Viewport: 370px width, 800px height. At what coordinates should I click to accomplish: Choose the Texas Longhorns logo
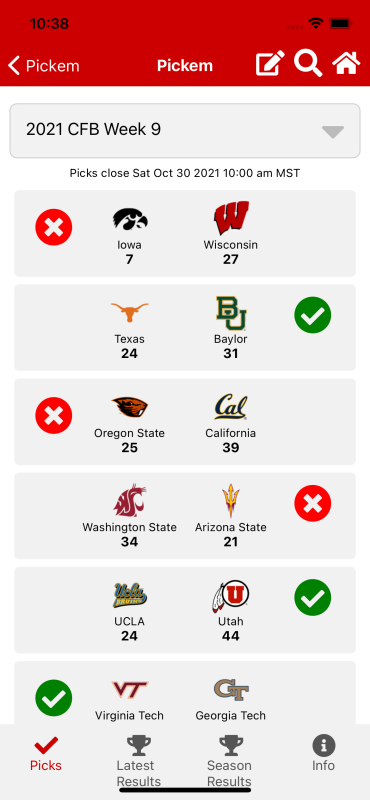(x=130, y=312)
